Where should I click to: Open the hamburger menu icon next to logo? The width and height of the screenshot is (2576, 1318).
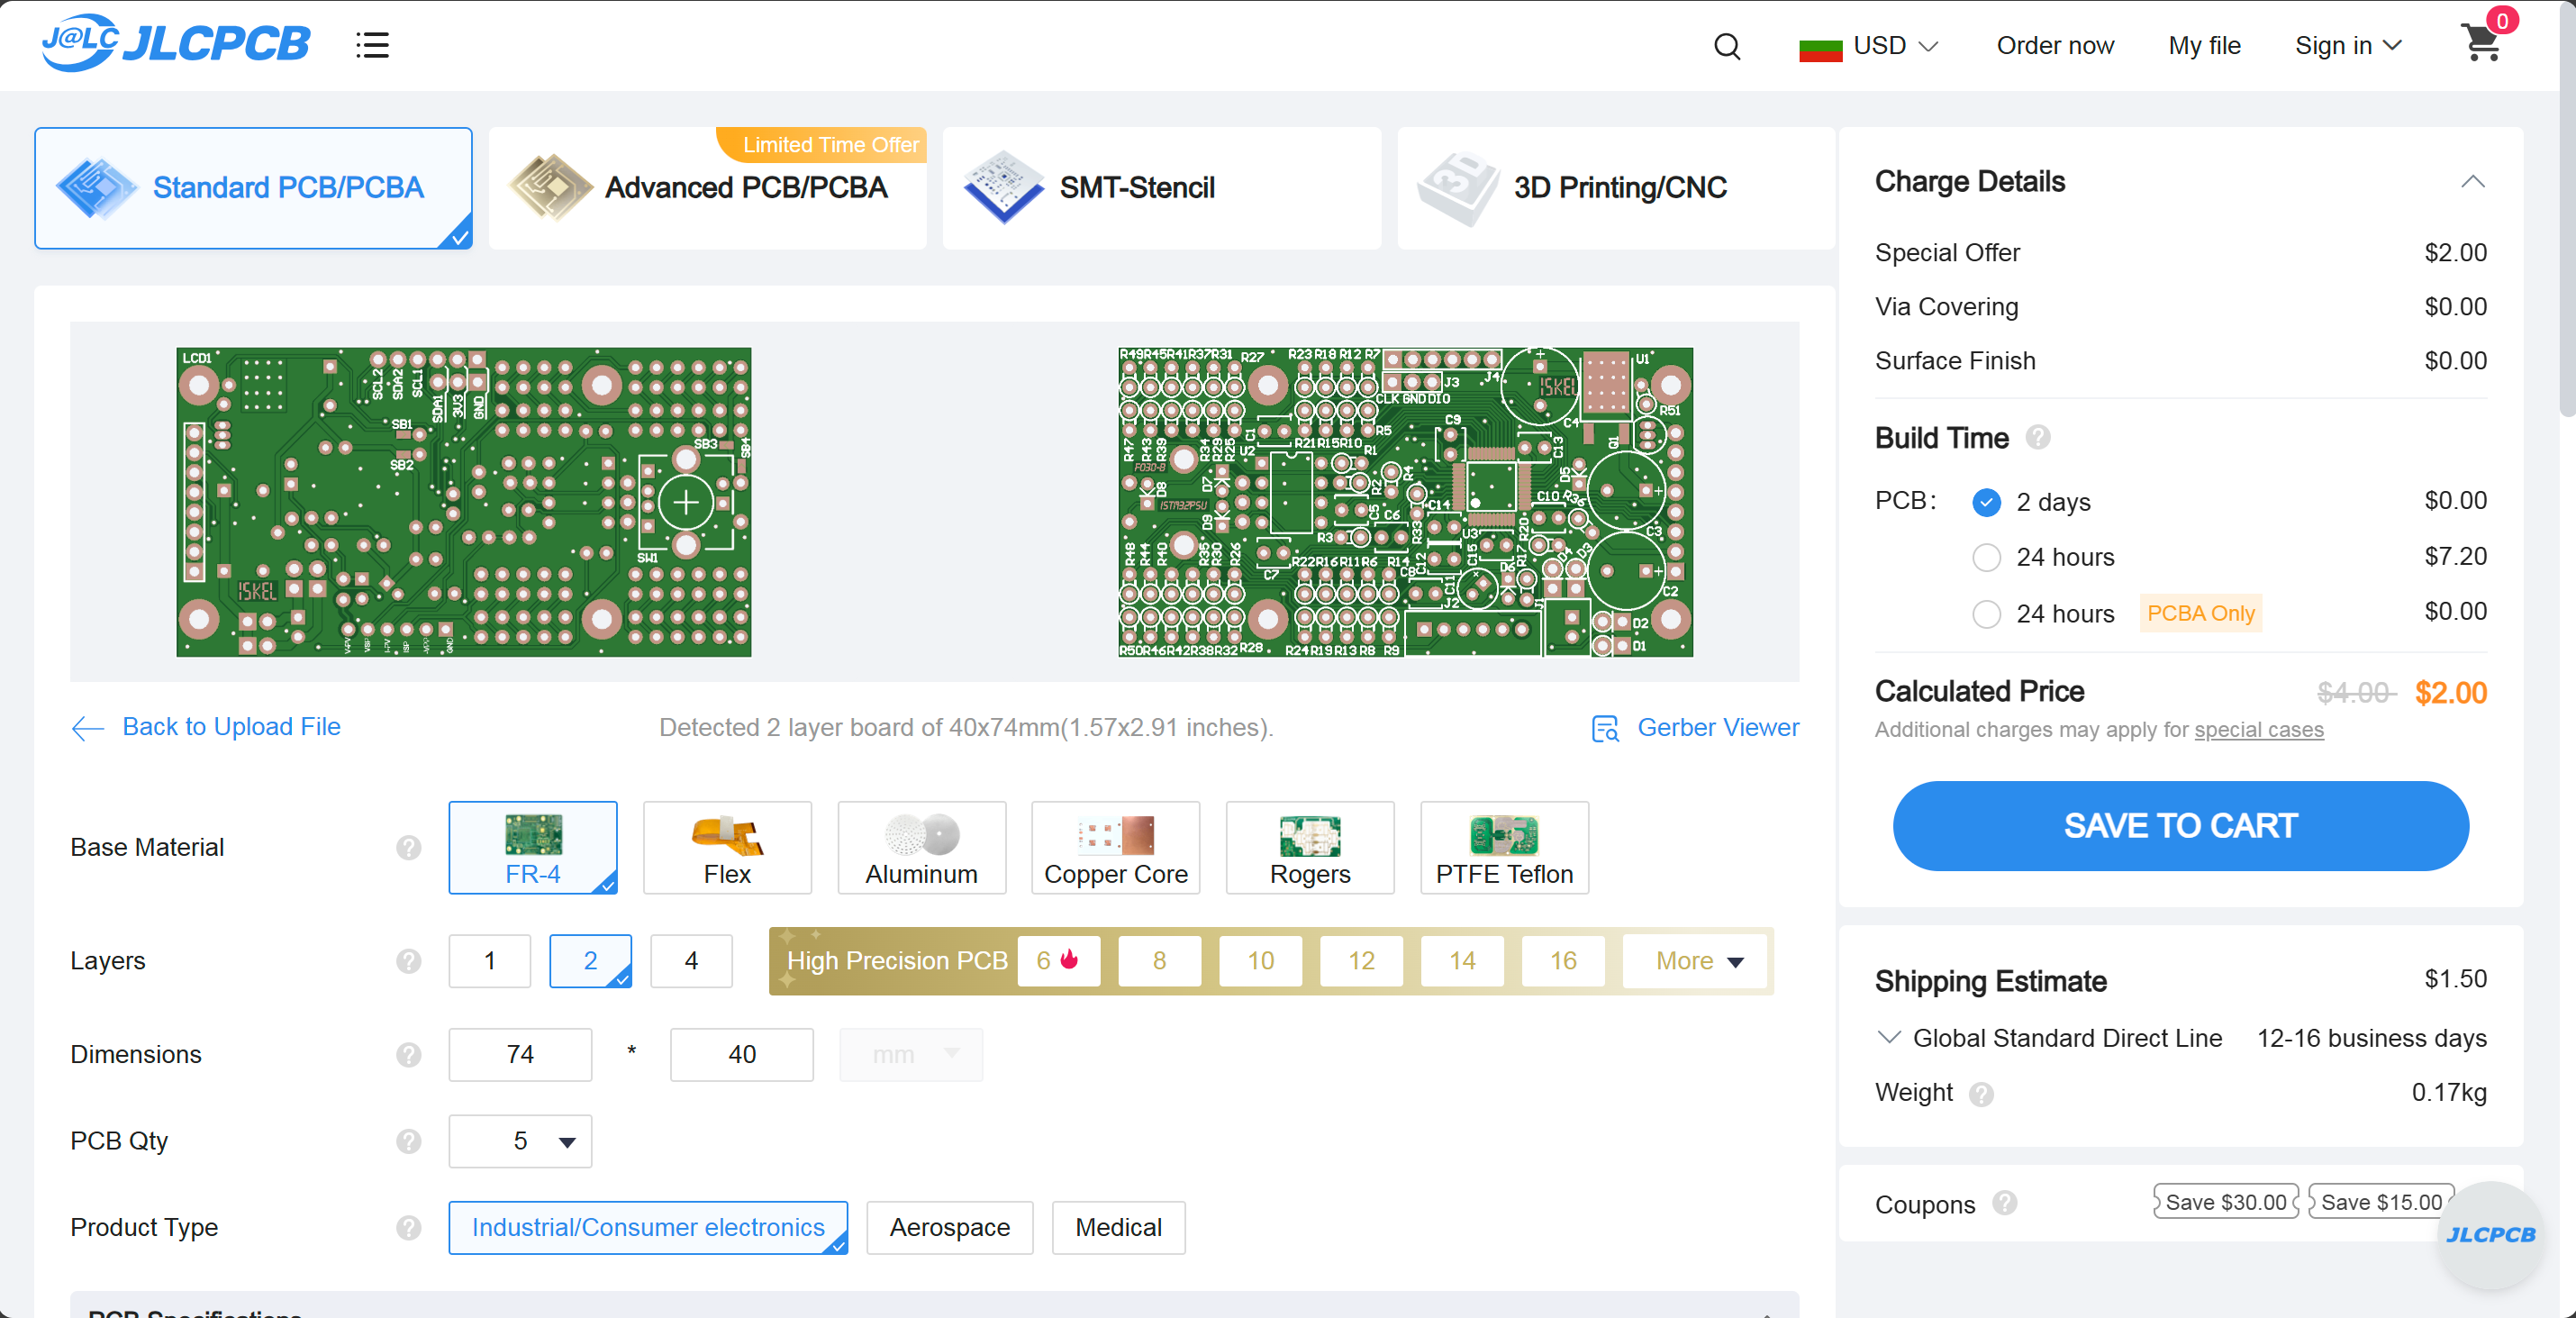point(372,45)
